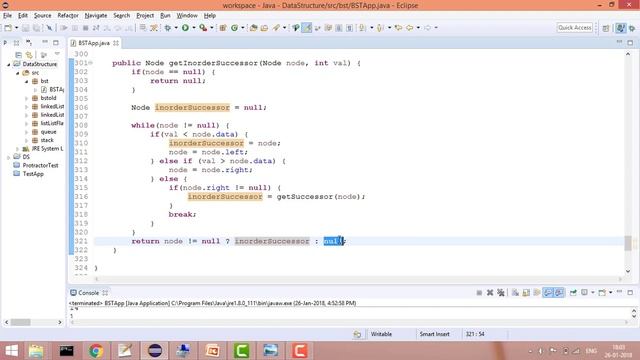Click the Open Type icon
Screen dimensions: 640x360
tap(253, 28)
